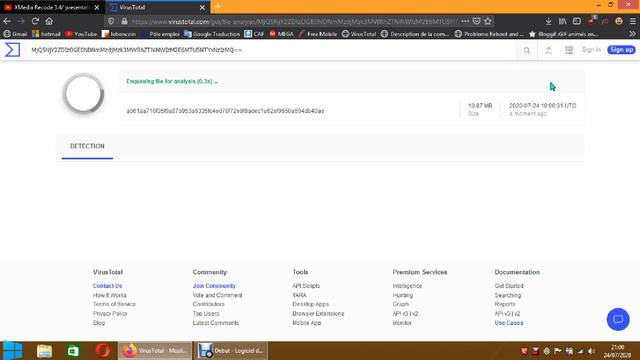Click the upload file arrow icon
This screenshot has height=360, width=640.
(548, 50)
